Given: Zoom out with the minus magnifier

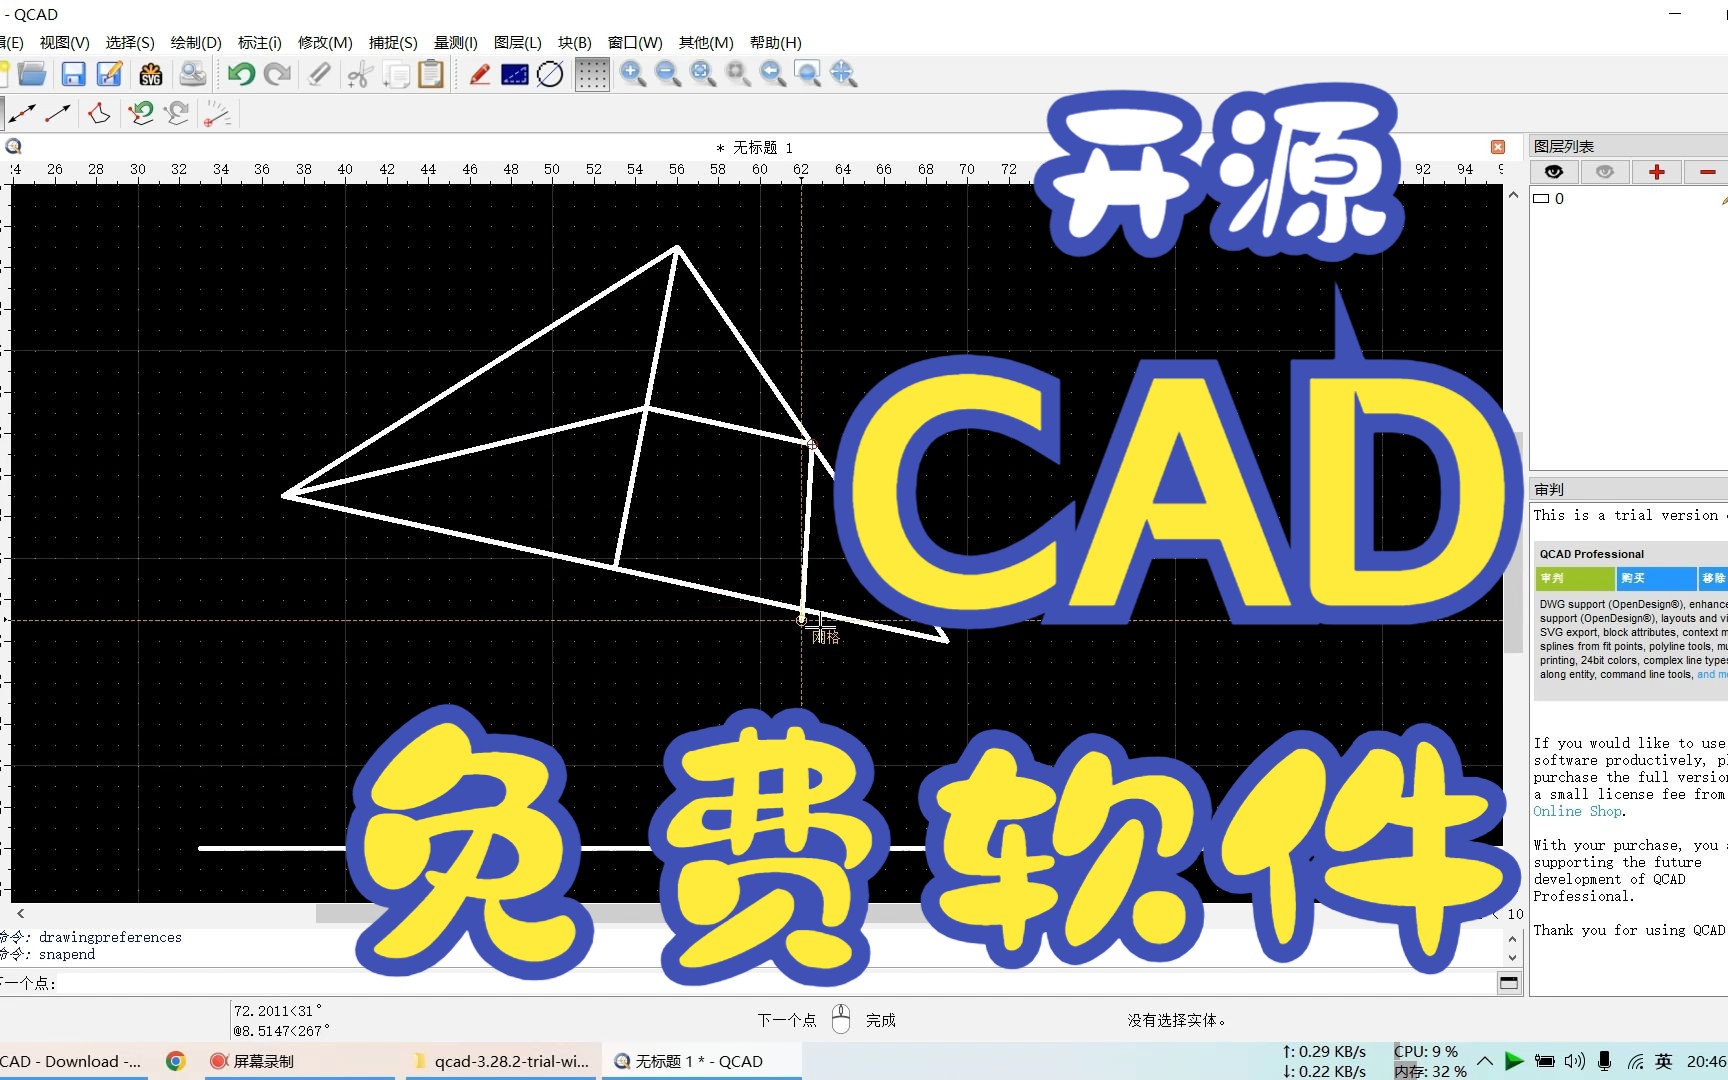Looking at the screenshot, I should click(668, 74).
